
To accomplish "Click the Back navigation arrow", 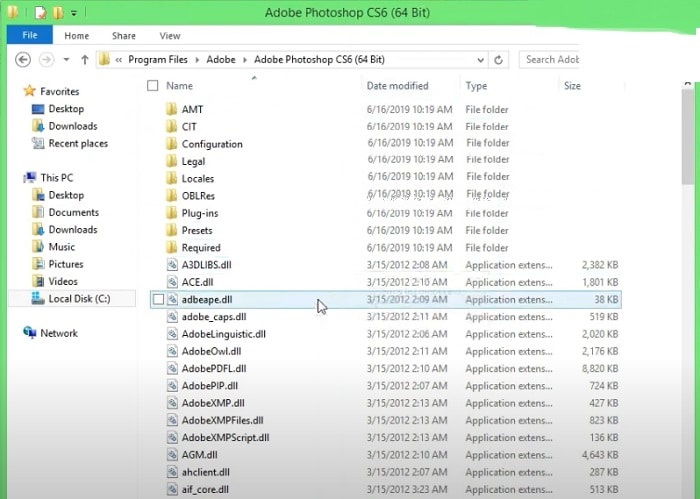I will click(23, 59).
